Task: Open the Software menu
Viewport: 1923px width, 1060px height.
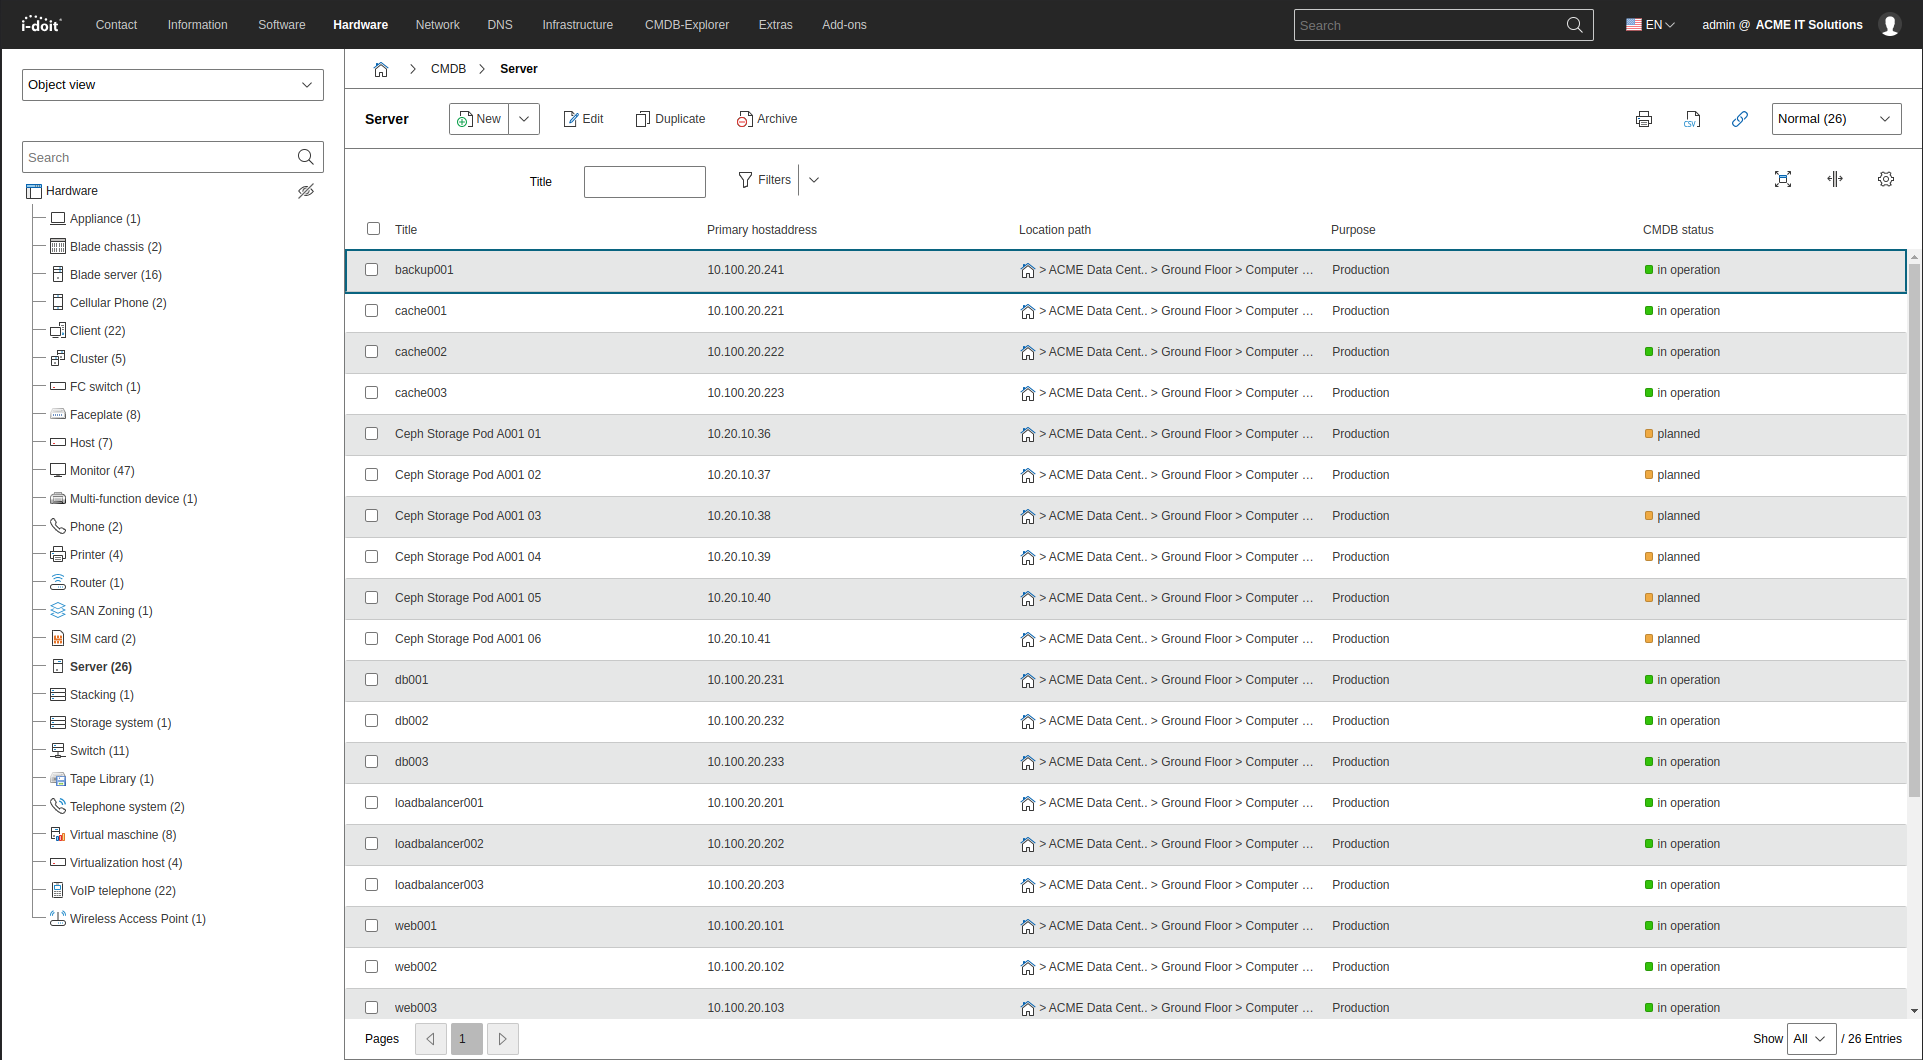Action: tap(282, 25)
